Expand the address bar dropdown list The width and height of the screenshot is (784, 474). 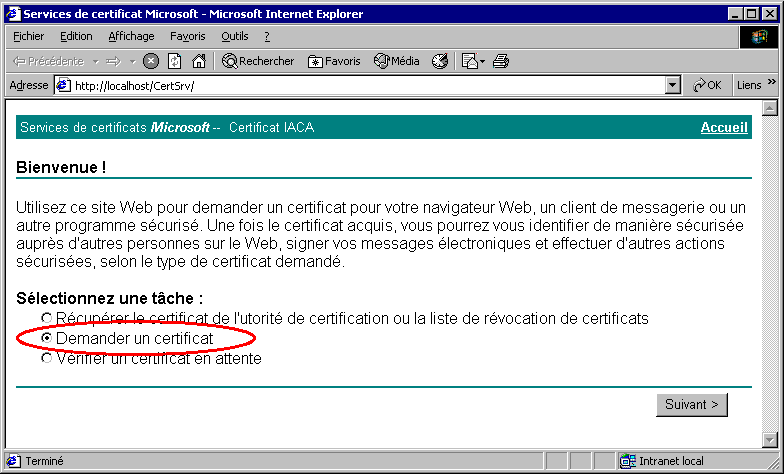pyautogui.click(x=674, y=86)
